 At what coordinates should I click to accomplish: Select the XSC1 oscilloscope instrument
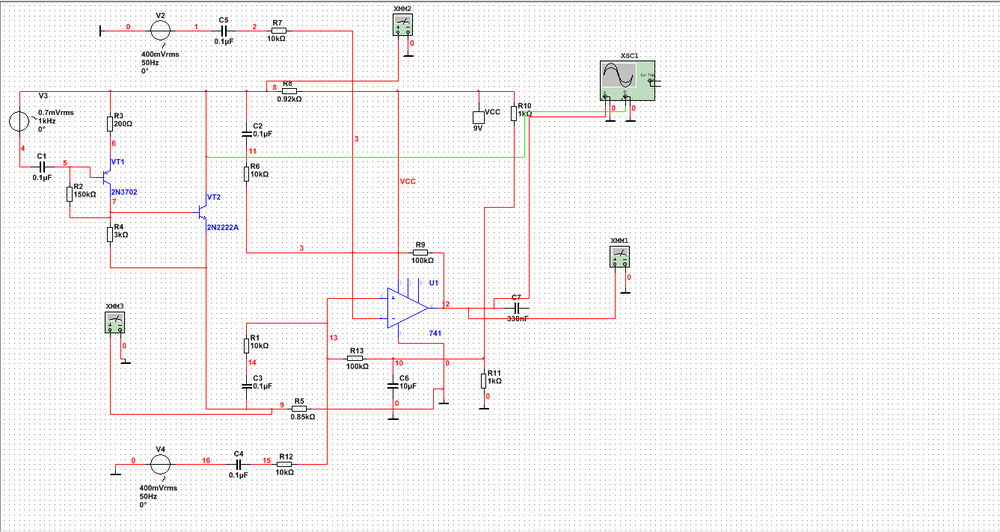point(628,80)
